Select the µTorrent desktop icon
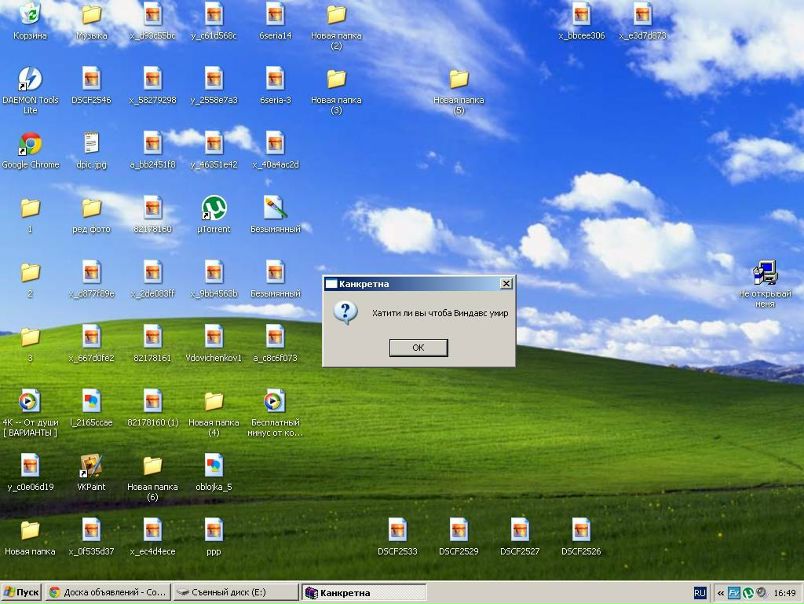Screen dimensions: 804x604 pyautogui.click(x=213, y=209)
